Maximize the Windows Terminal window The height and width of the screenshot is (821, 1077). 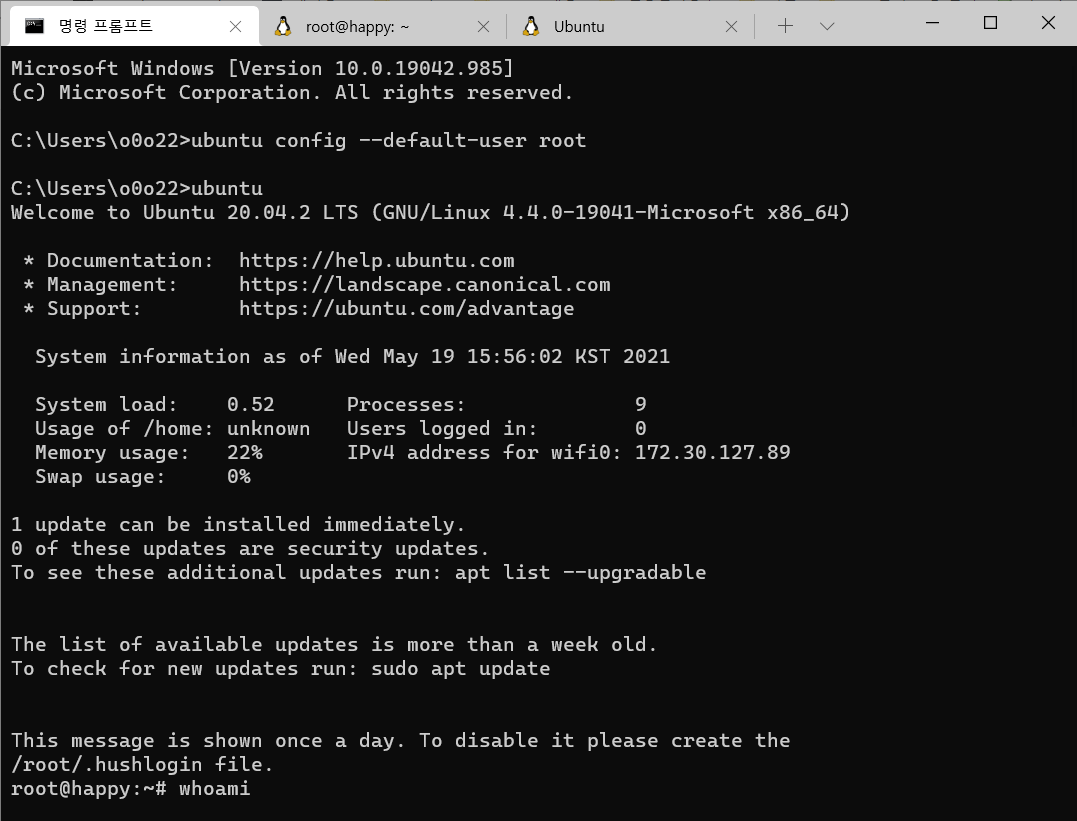pos(990,23)
